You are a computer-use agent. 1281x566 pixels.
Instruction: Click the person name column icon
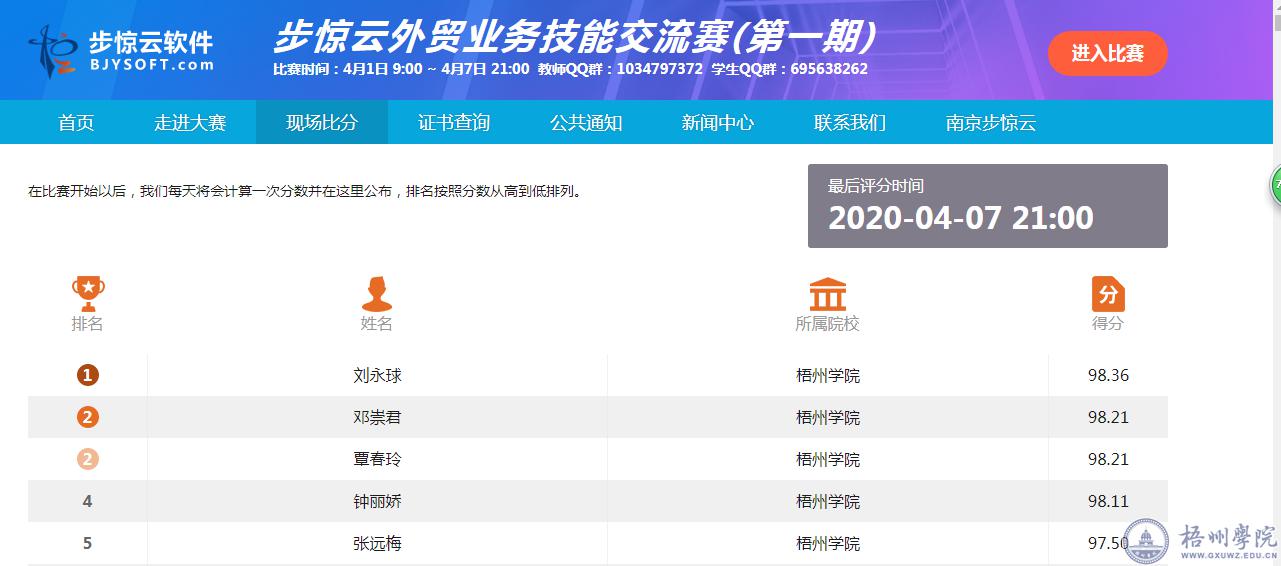(377, 293)
